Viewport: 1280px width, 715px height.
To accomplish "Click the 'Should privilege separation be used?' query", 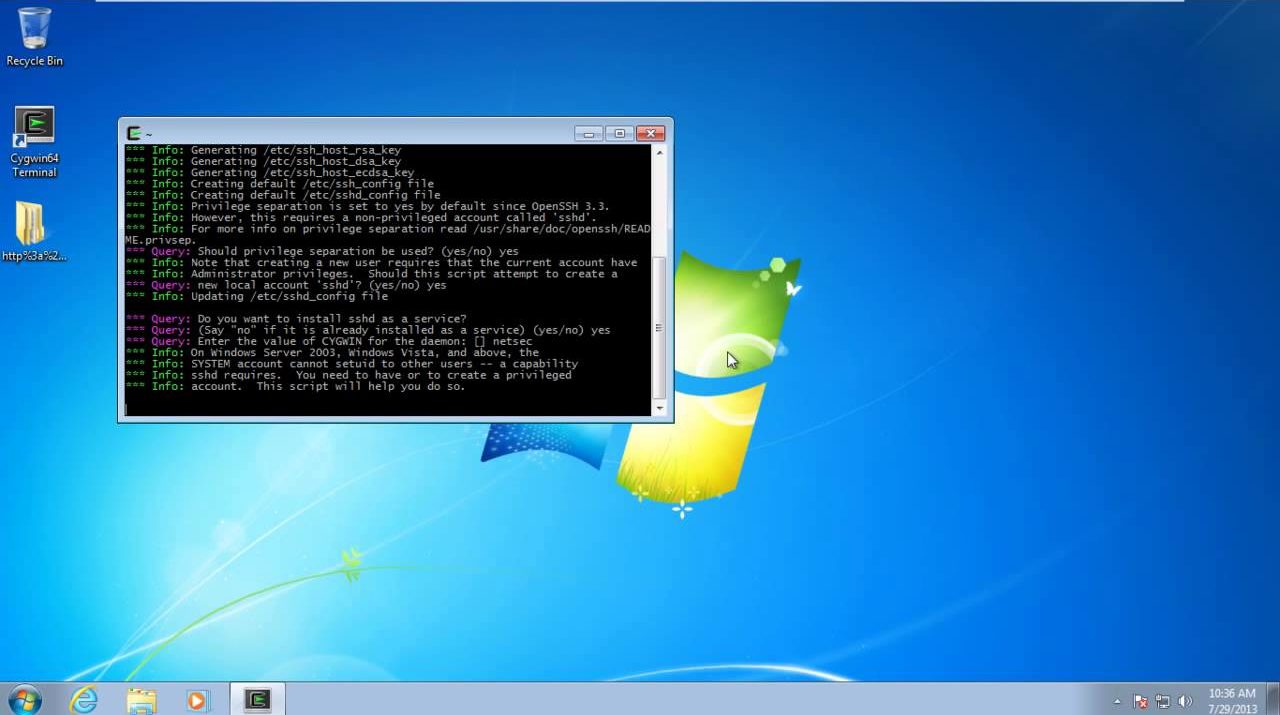I will [x=322, y=251].
